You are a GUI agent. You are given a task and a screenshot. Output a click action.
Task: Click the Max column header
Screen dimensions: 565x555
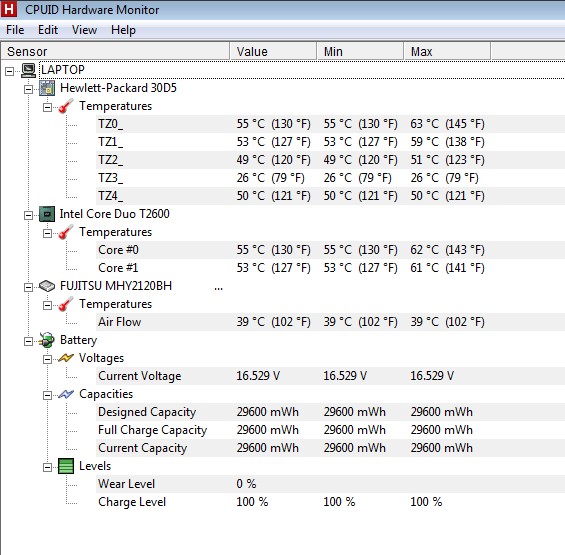(x=447, y=52)
